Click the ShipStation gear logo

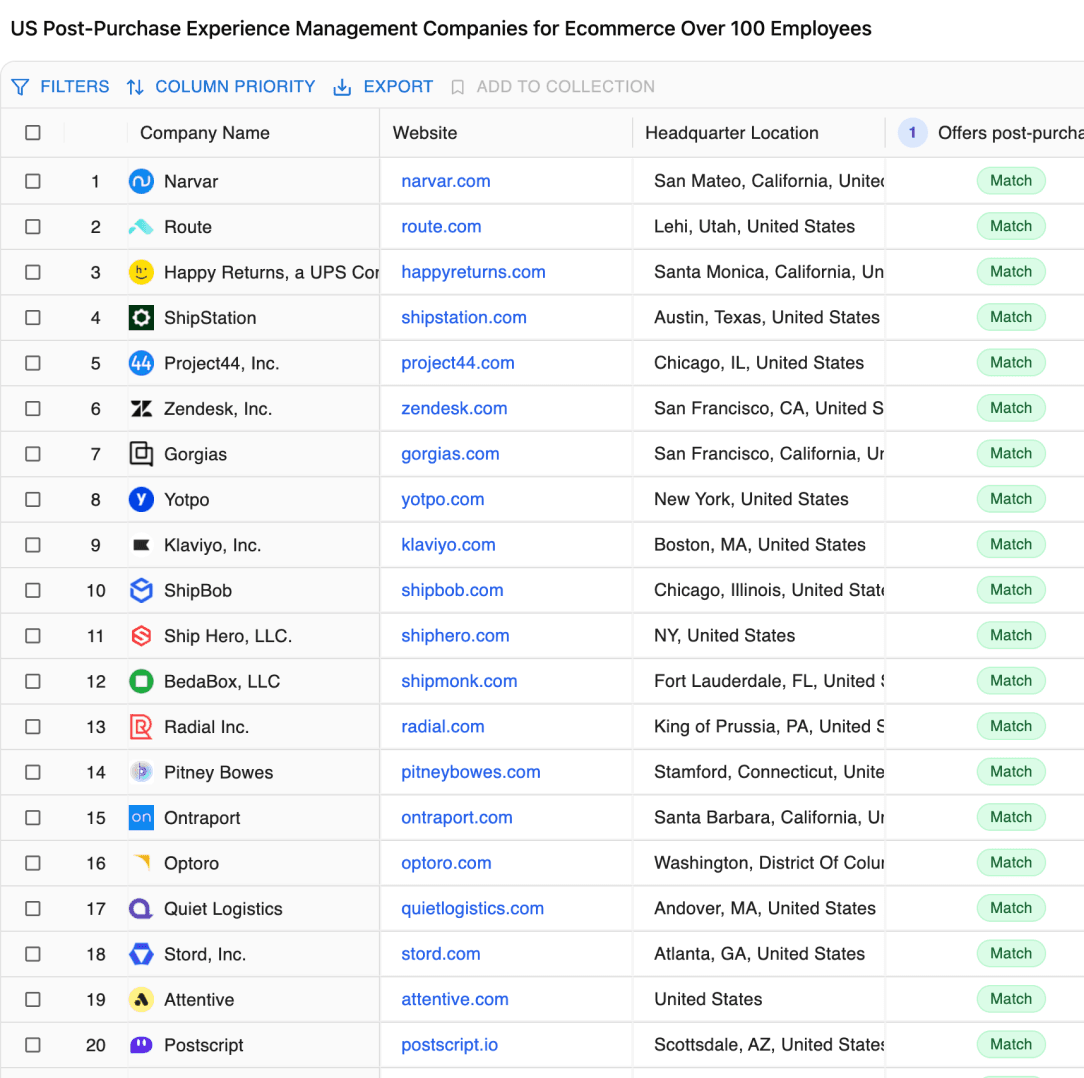[141, 318]
